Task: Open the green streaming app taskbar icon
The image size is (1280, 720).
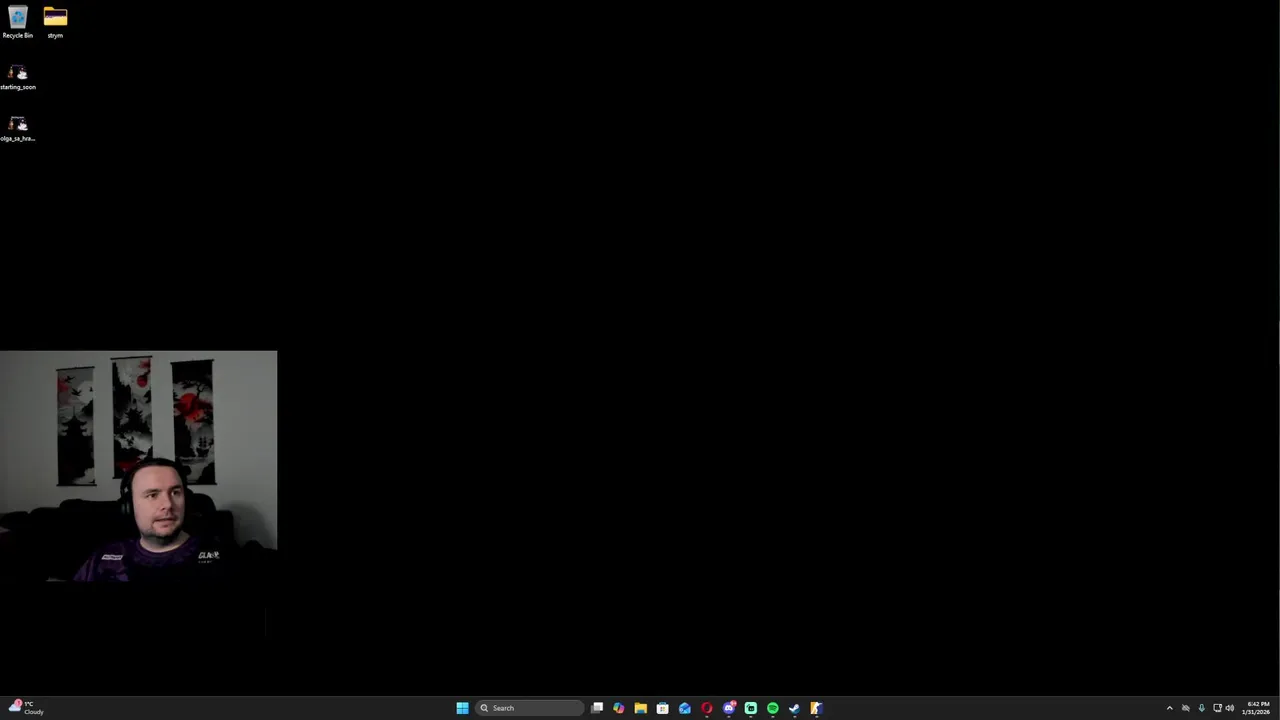Action: pyautogui.click(x=751, y=708)
